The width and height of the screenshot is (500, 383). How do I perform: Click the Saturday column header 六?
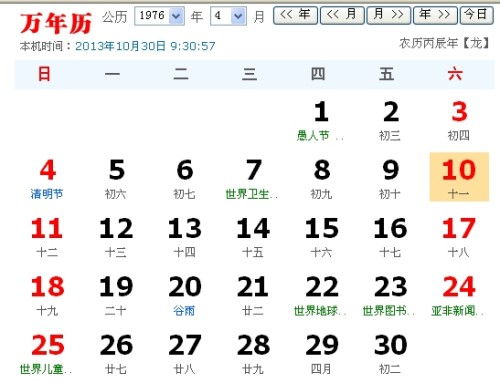tap(455, 74)
